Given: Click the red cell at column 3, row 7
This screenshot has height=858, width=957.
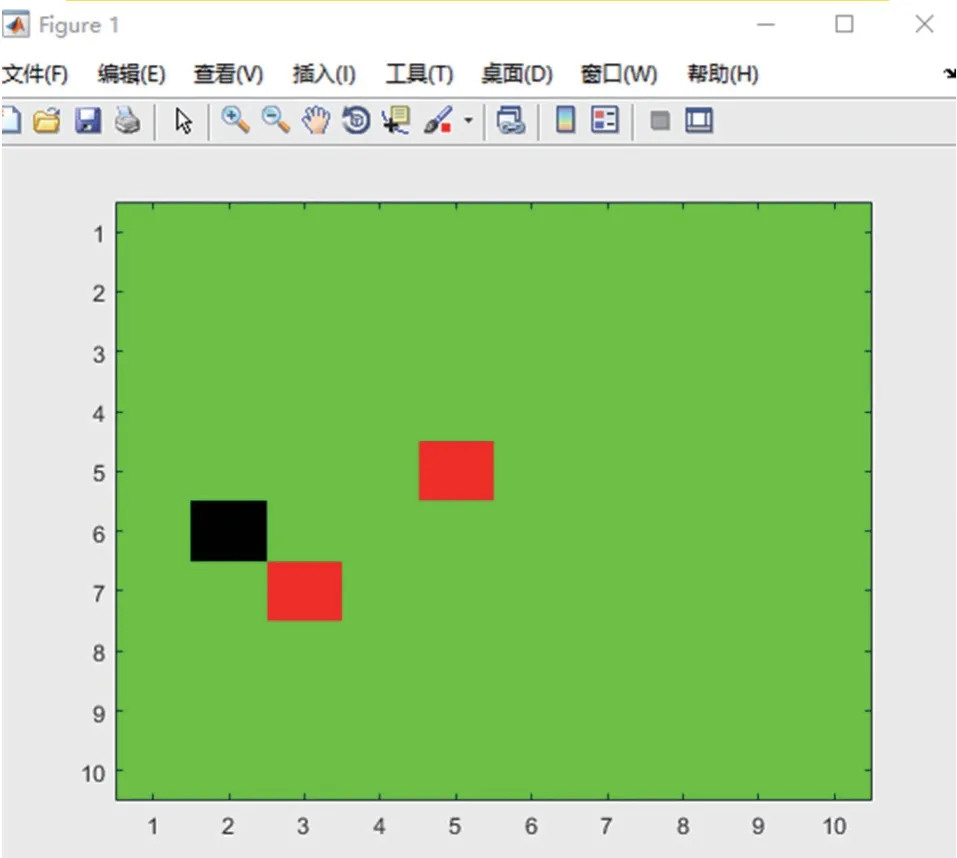Looking at the screenshot, I should click(x=305, y=591).
